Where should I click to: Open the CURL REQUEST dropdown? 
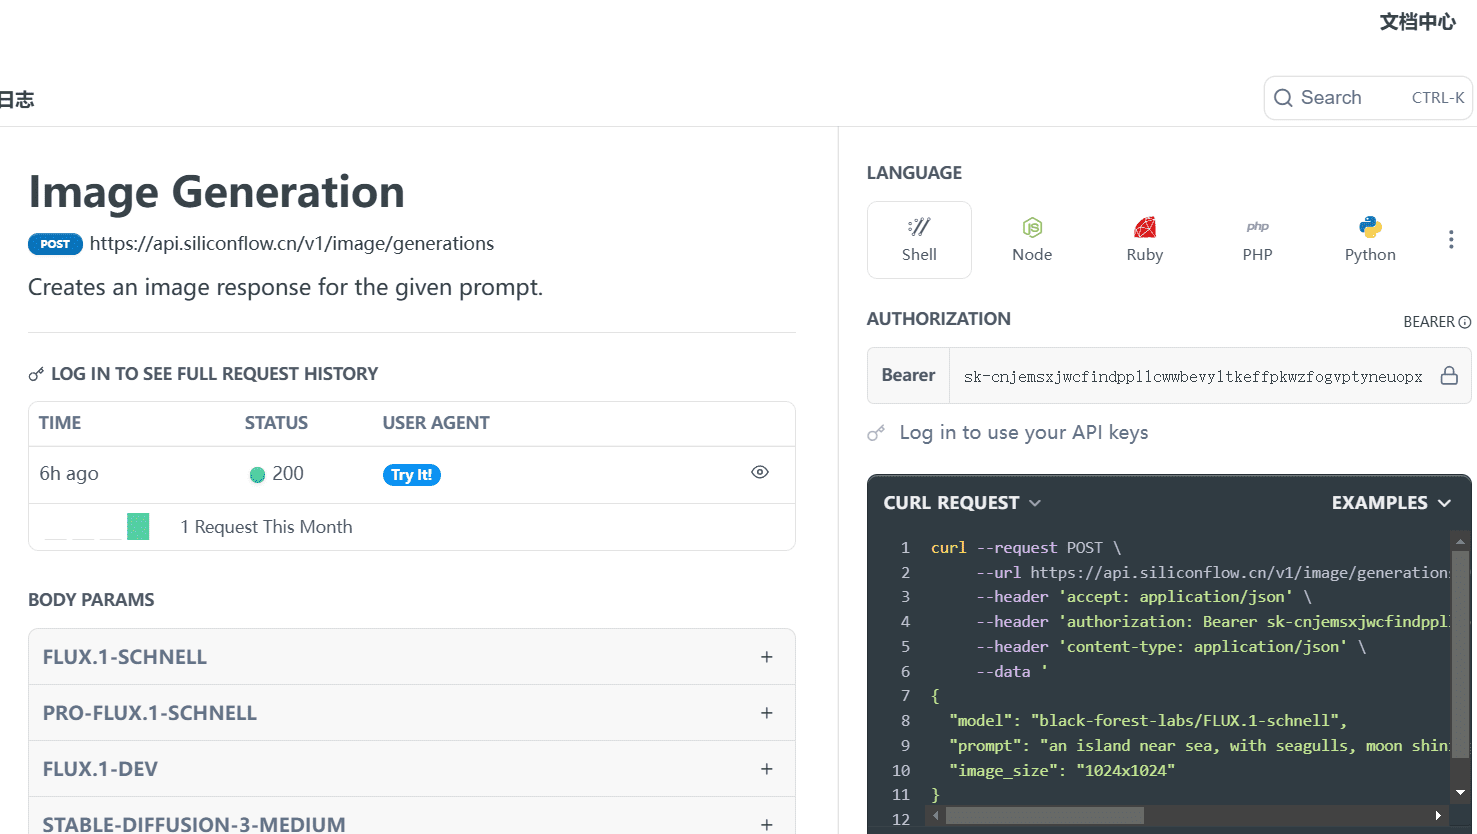click(962, 503)
